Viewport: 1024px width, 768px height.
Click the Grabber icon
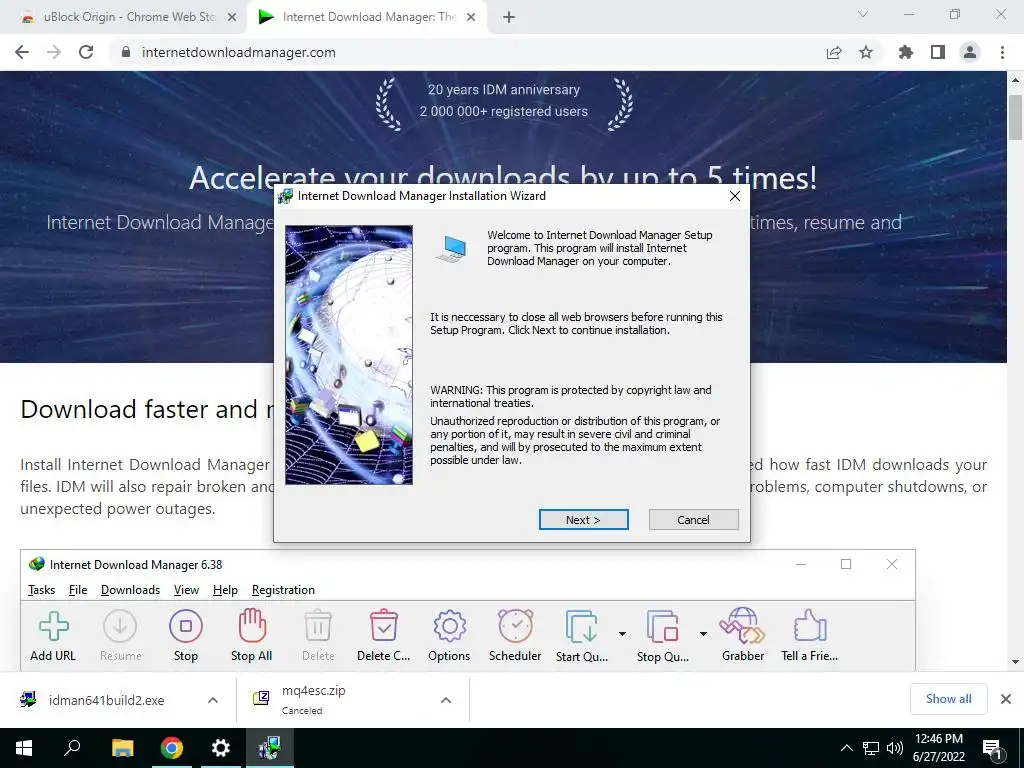click(743, 626)
